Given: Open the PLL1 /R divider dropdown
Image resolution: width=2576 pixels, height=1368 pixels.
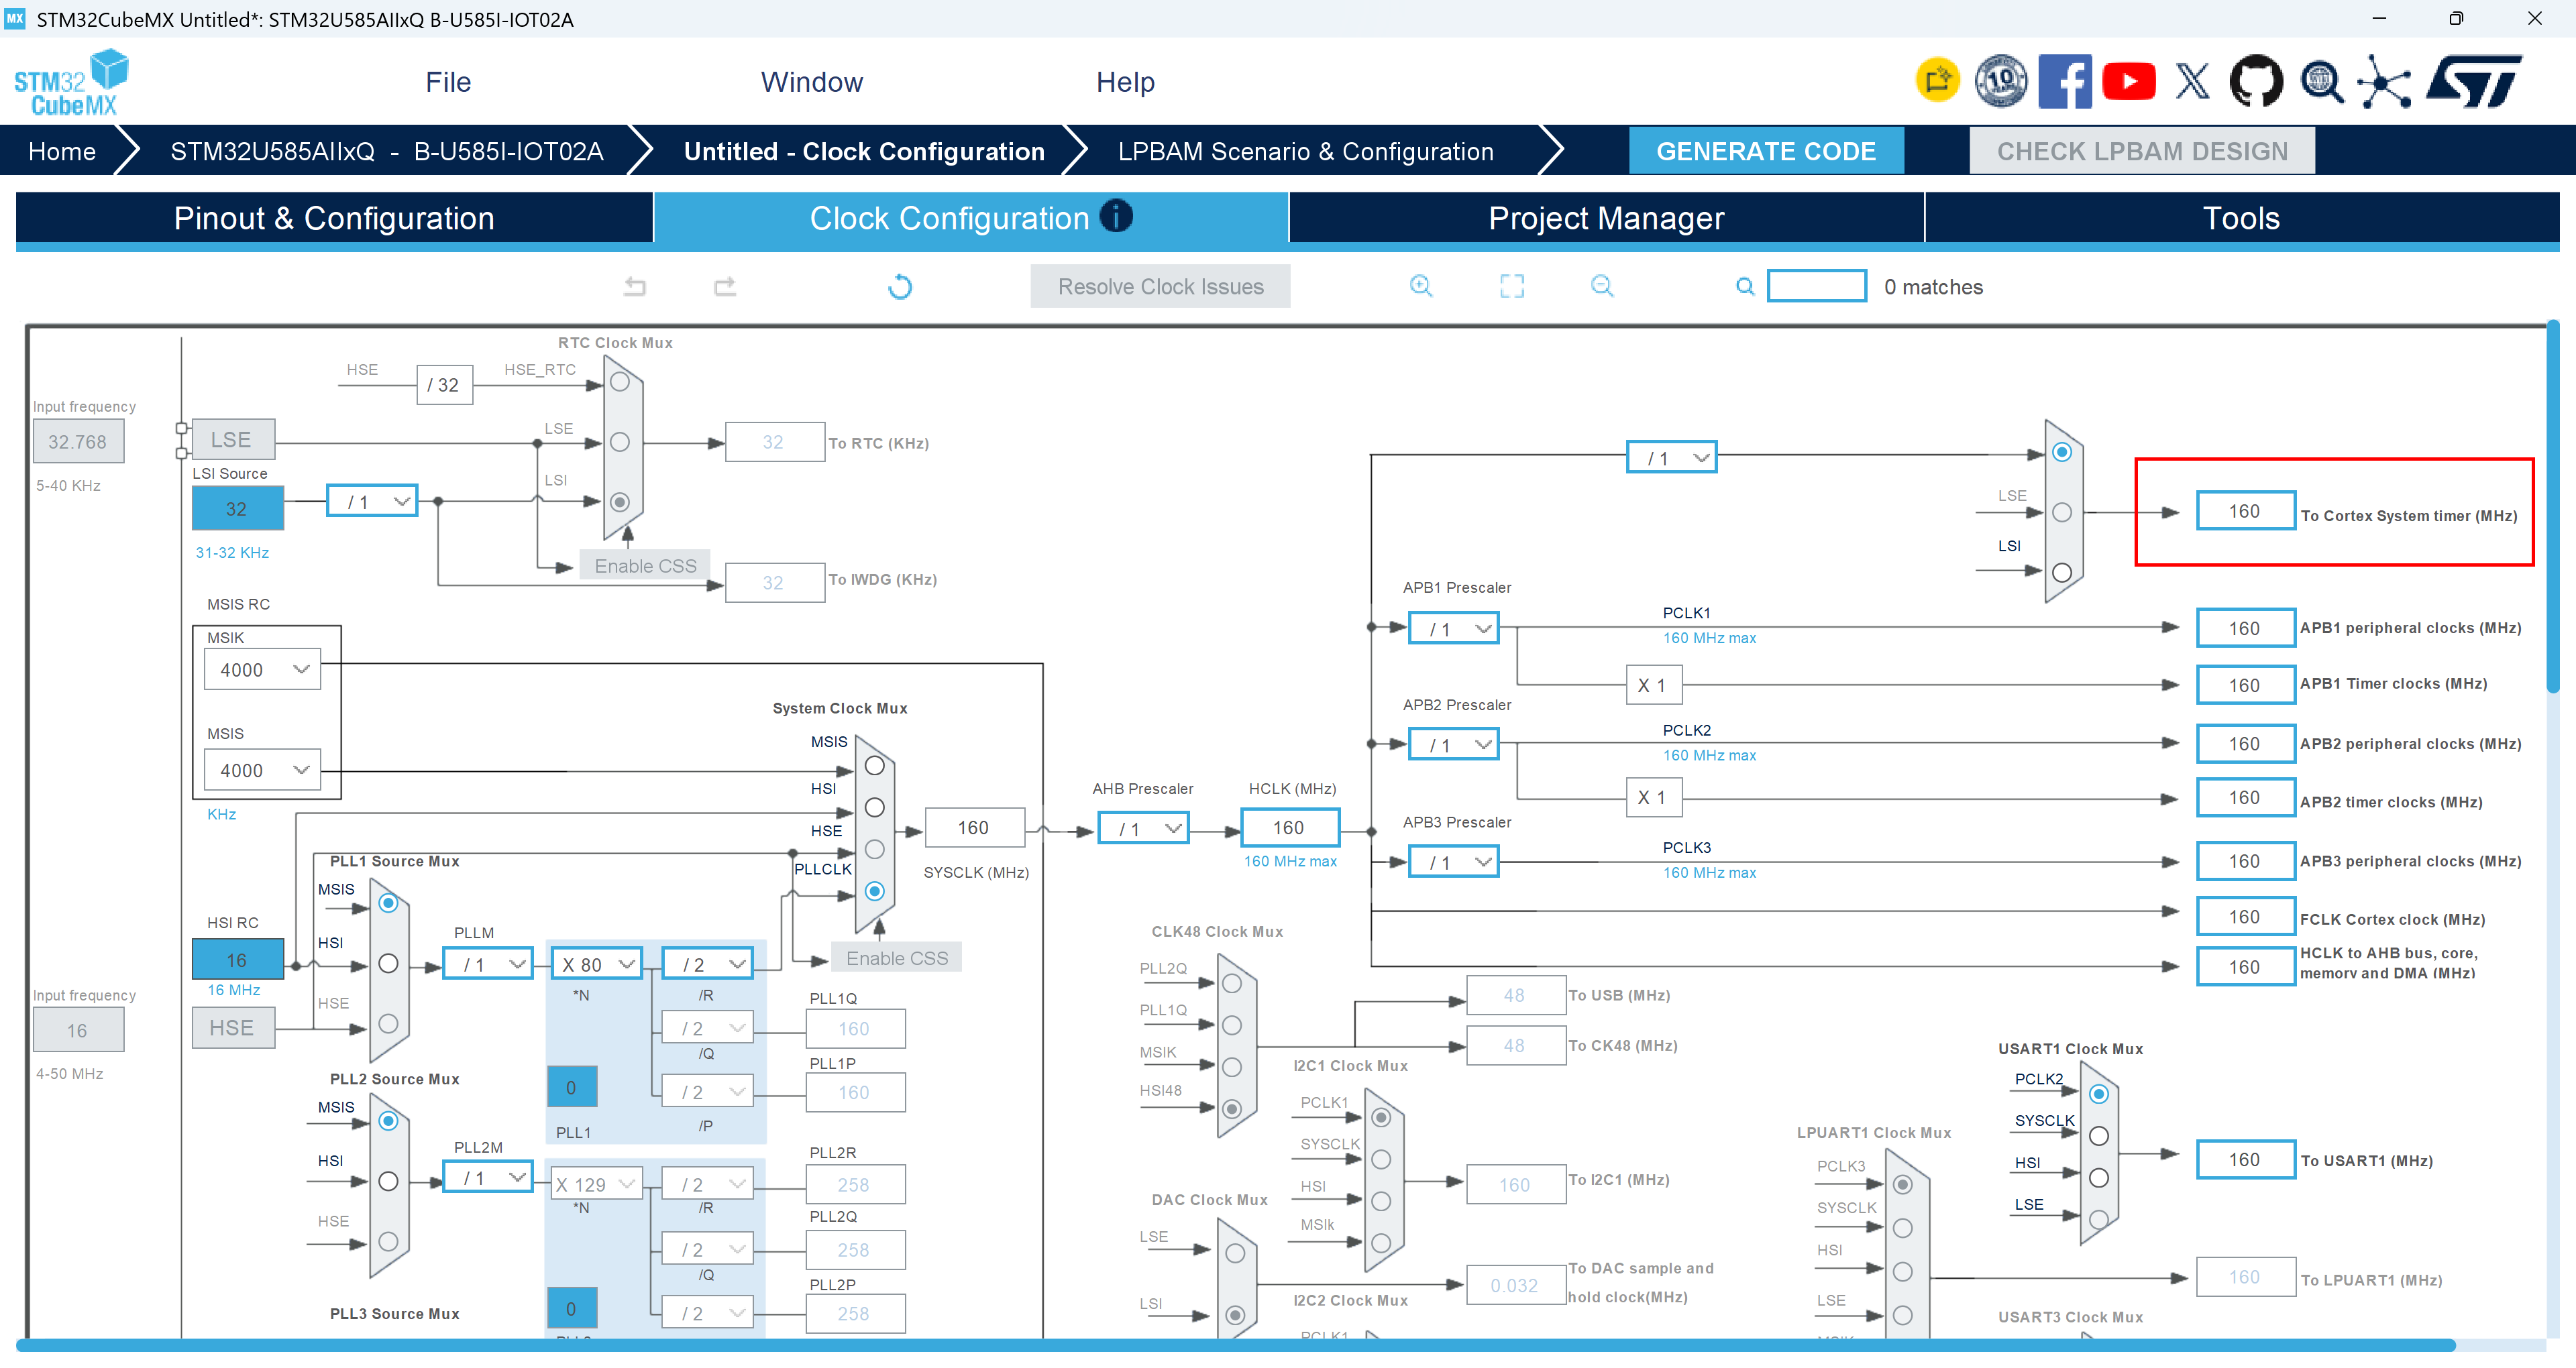Looking at the screenshot, I should click(x=707, y=965).
